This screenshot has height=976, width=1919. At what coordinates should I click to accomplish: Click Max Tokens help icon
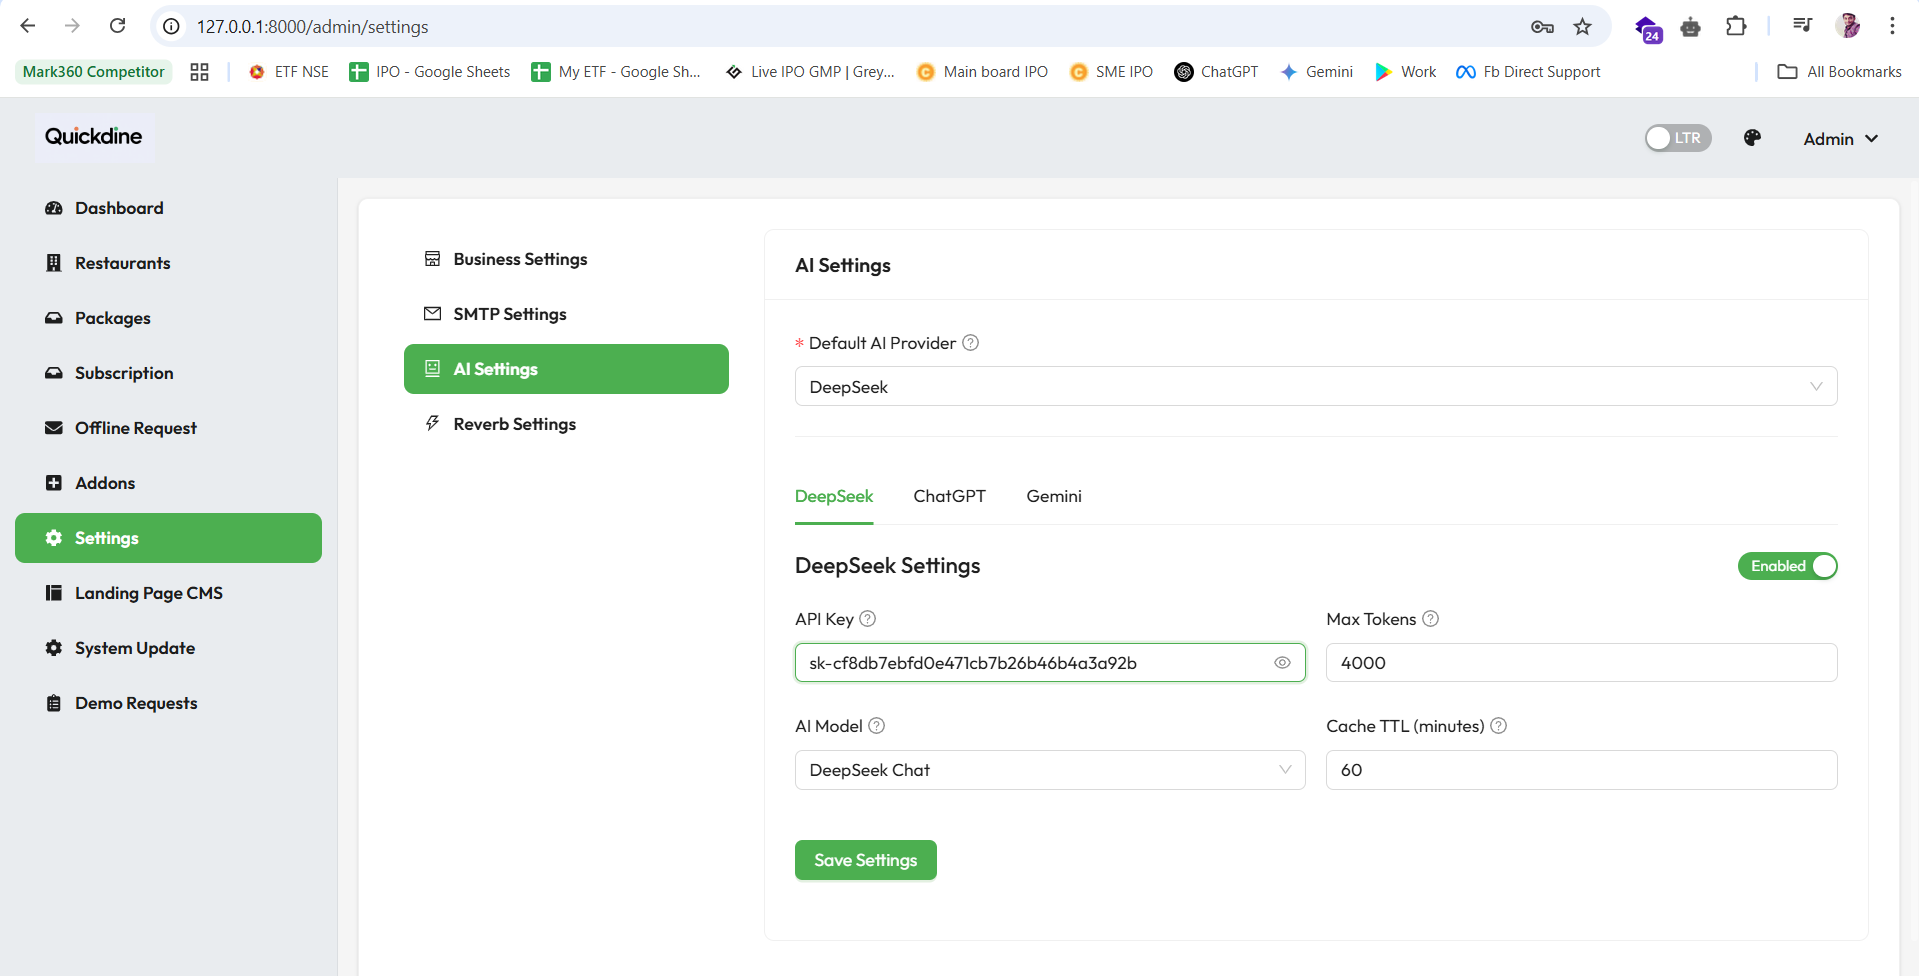1431,619
